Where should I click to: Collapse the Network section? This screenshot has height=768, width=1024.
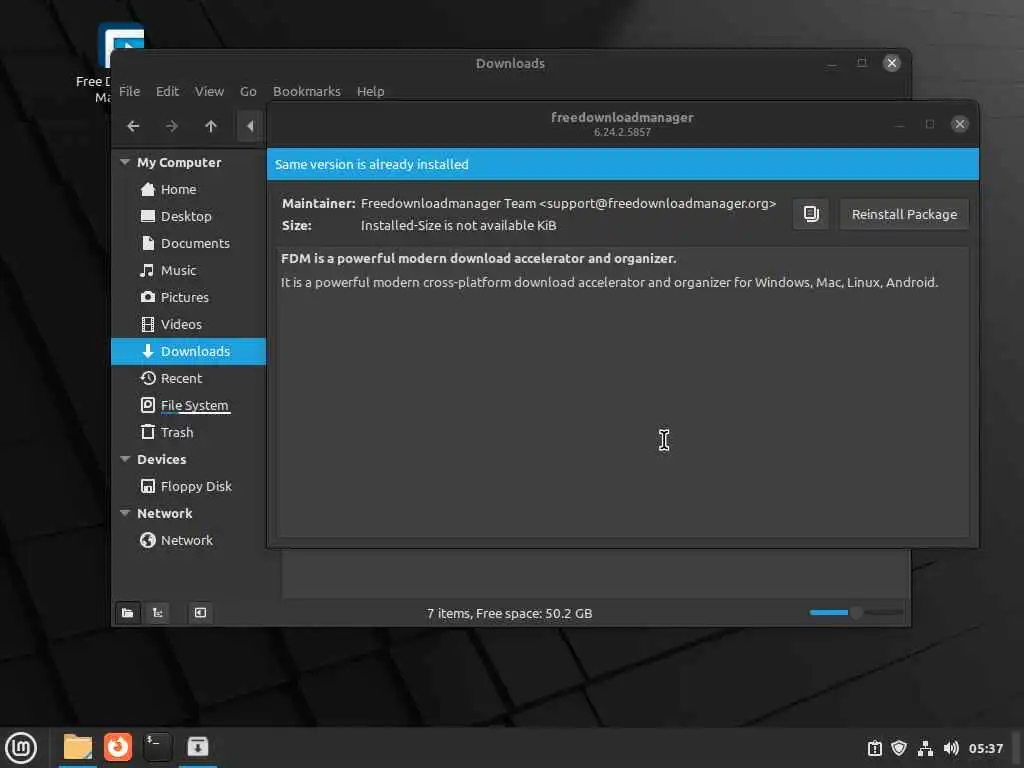click(x=125, y=513)
